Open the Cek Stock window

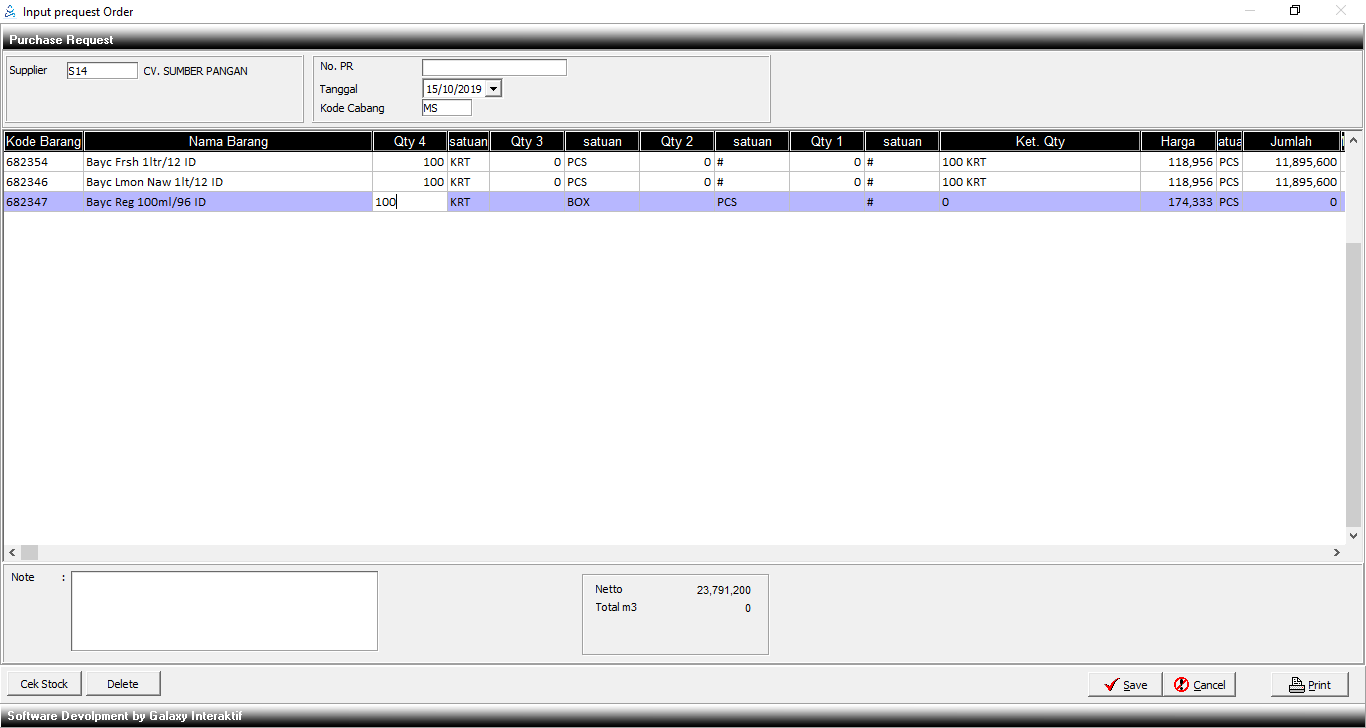tap(44, 684)
